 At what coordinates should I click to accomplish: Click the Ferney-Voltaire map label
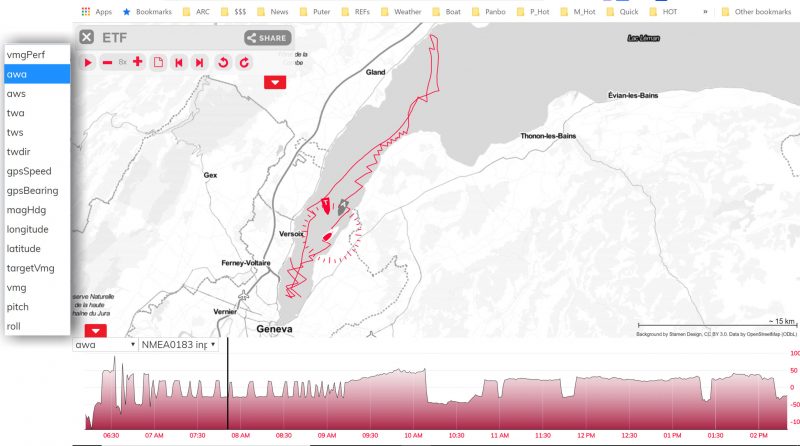(x=246, y=263)
